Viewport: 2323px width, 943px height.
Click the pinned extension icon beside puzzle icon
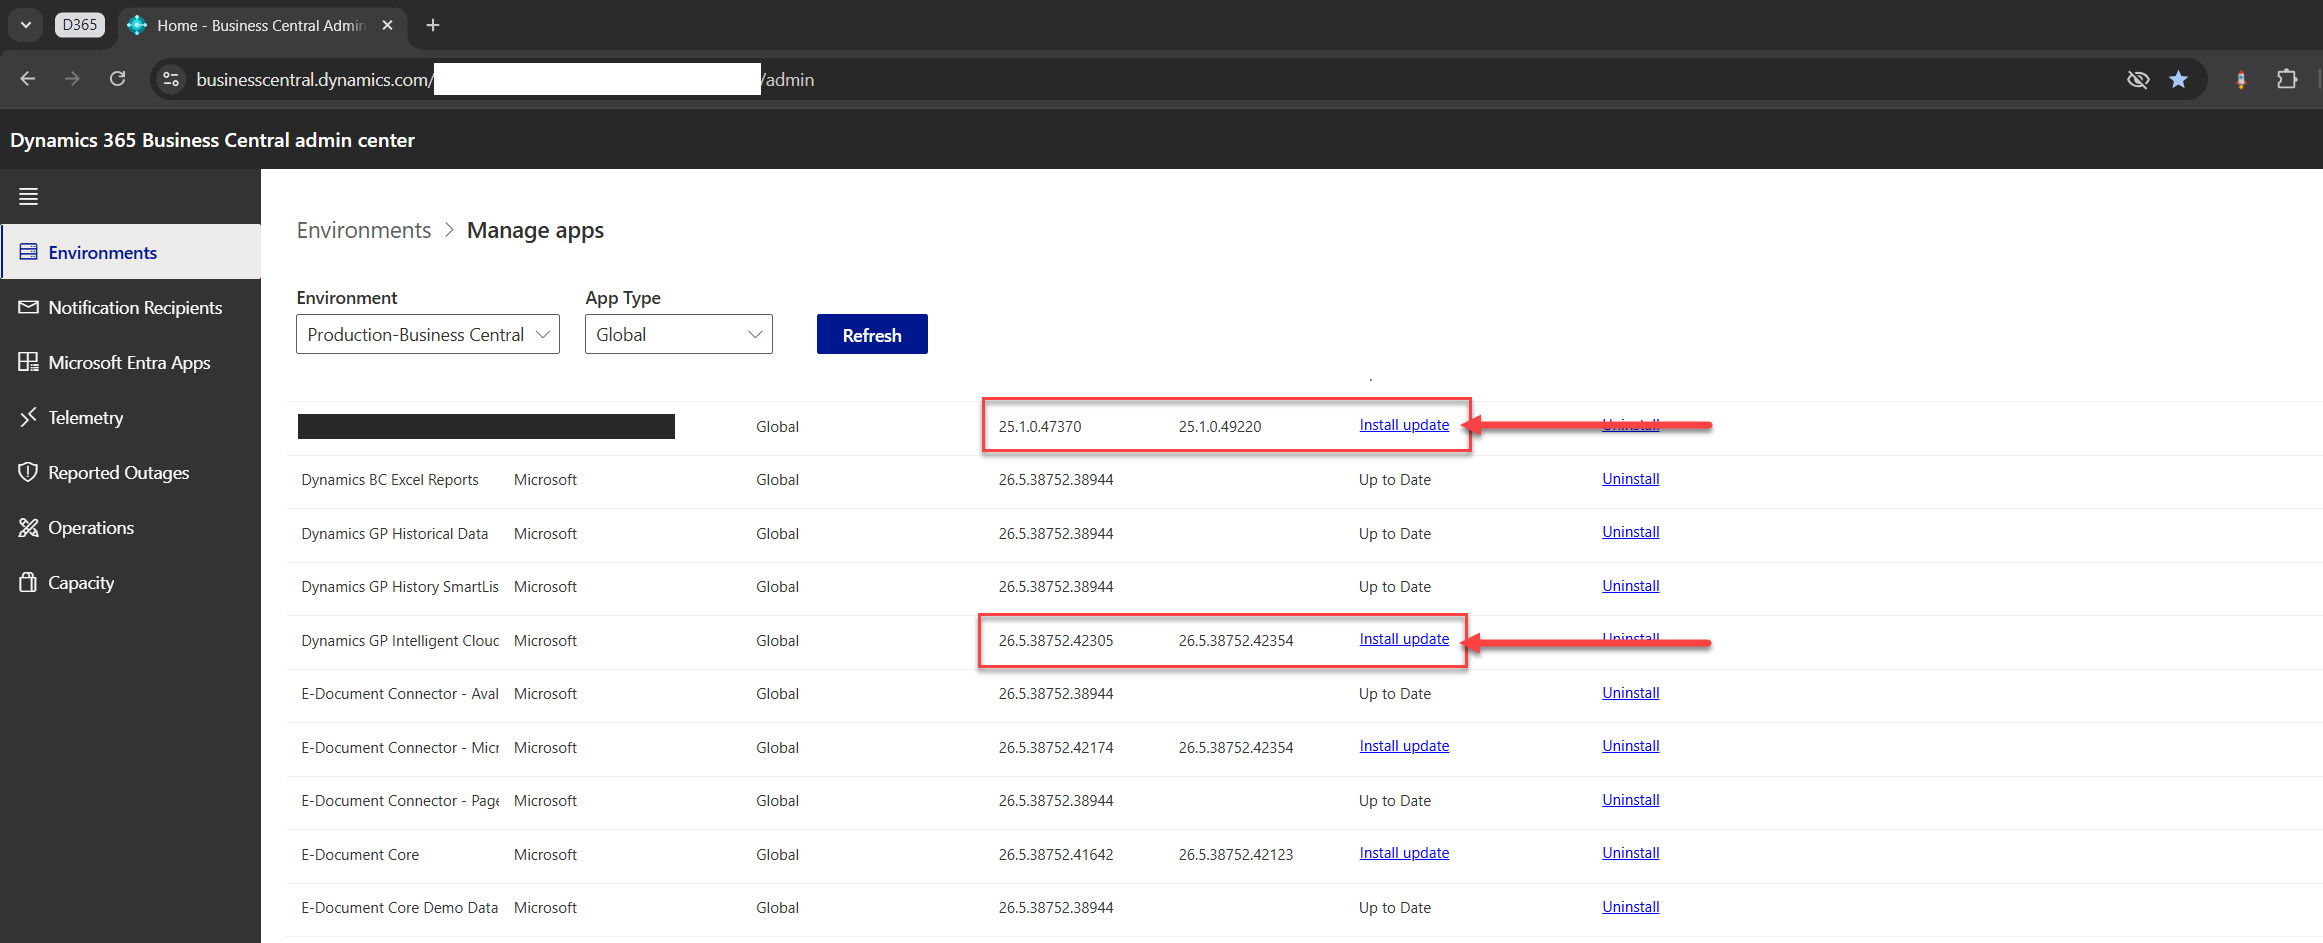(x=2241, y=80)
